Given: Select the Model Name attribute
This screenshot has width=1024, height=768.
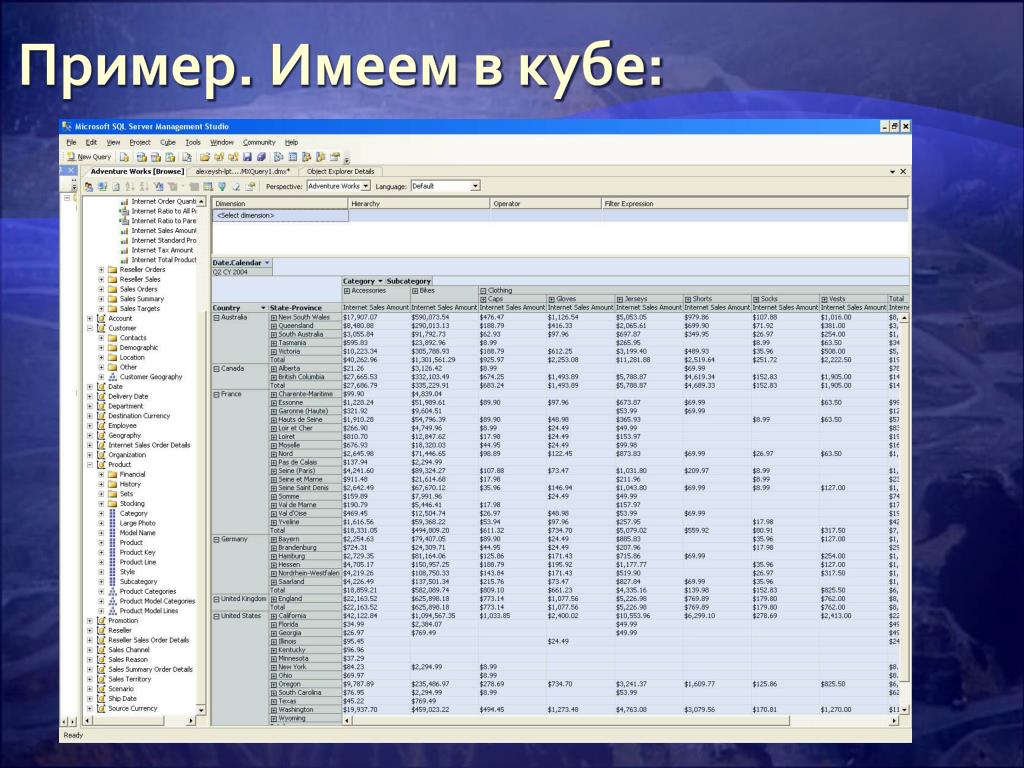Looking at the screenshot, I should 137,533.
